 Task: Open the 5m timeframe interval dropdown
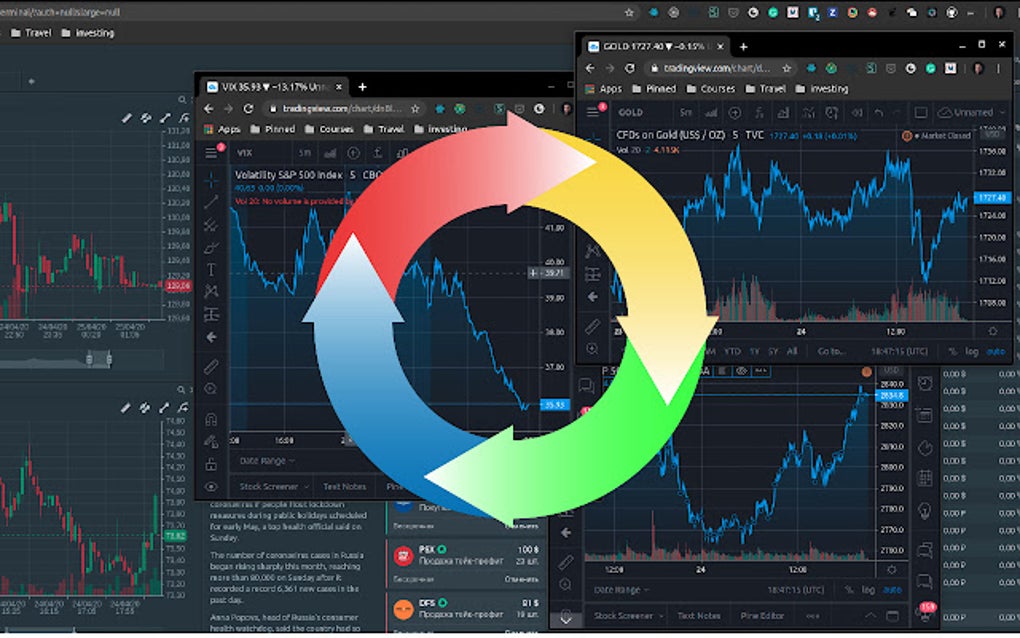(685, 112)
